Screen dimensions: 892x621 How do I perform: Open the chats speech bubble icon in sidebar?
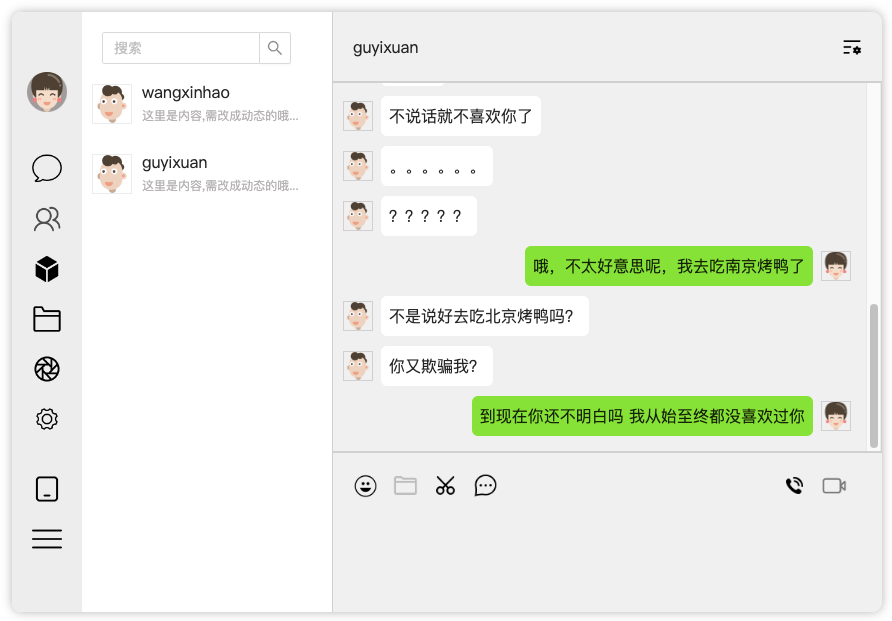click(47, 168)
